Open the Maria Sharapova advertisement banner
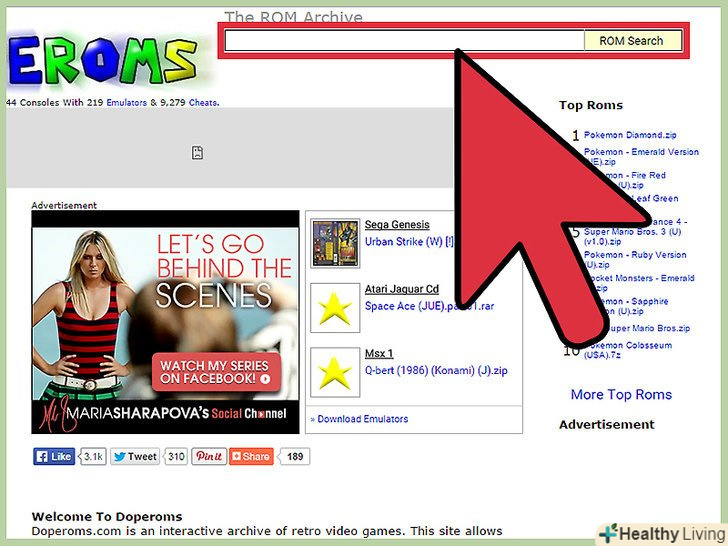The width and height of the screenshot is (728, 546). click(x=165, y=322)
